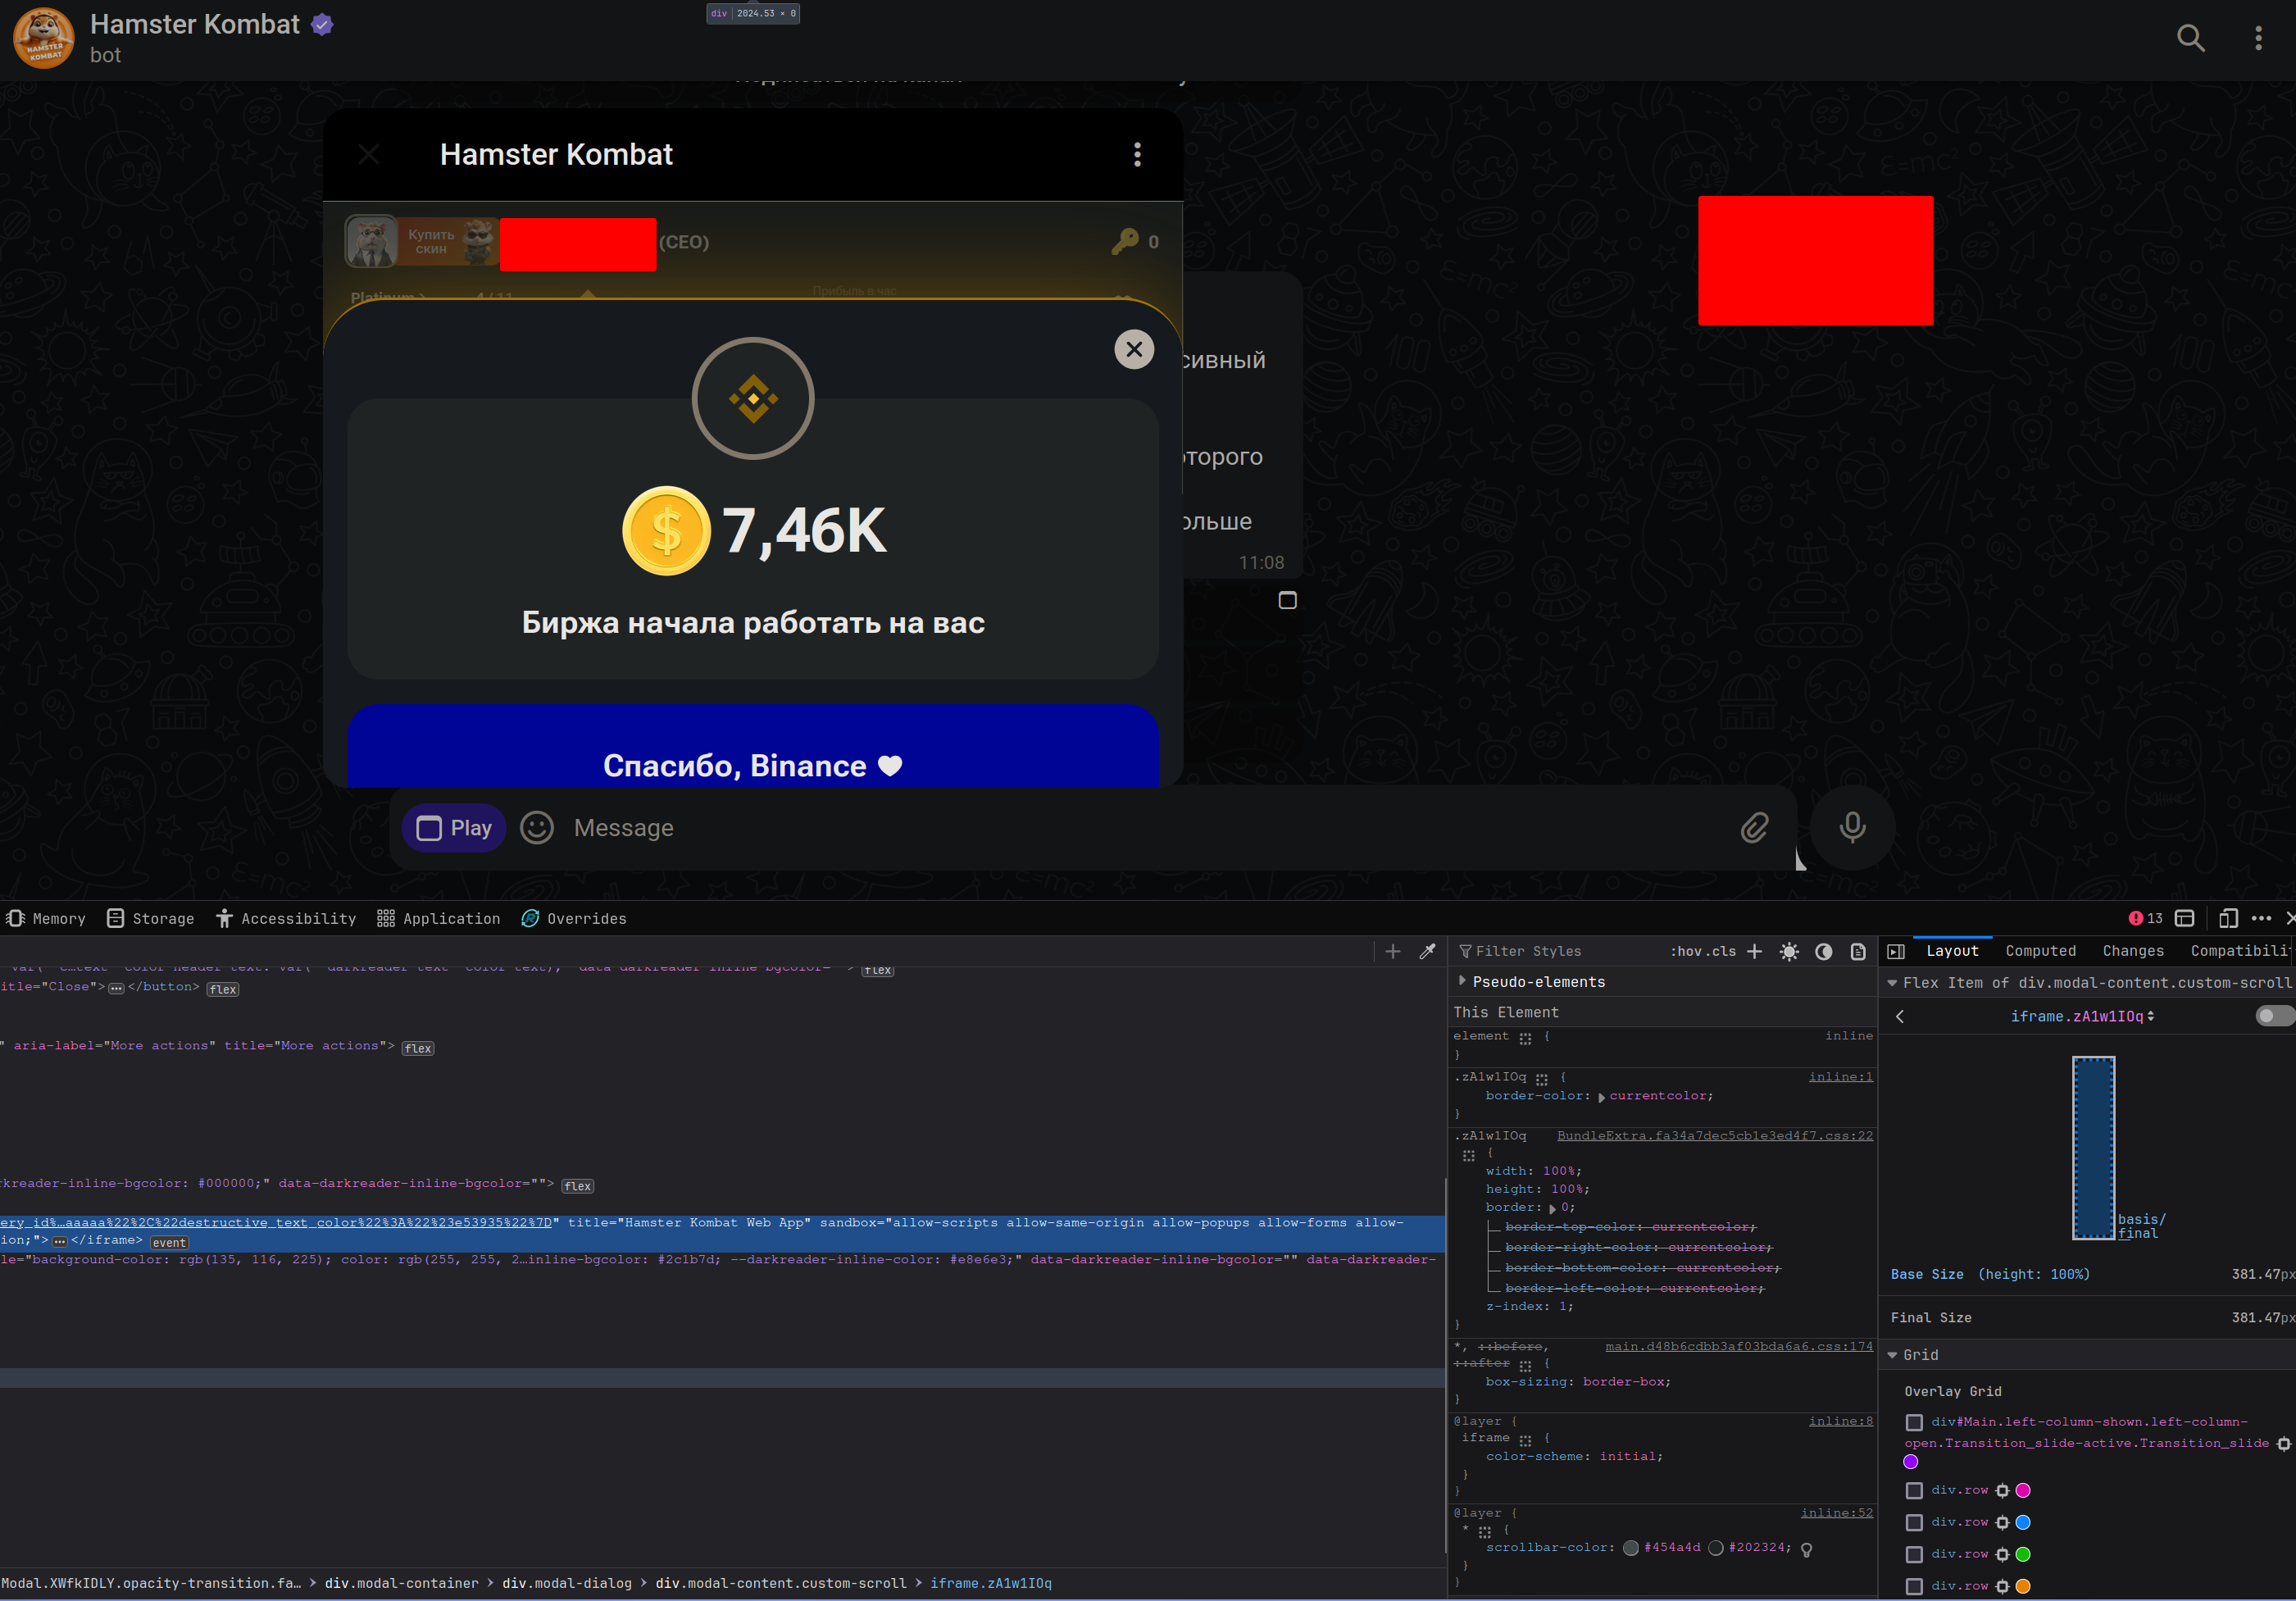Select the Layout tab in DevTools
This screenshot has width=2296, height=1601.
tap(1953, 950)
